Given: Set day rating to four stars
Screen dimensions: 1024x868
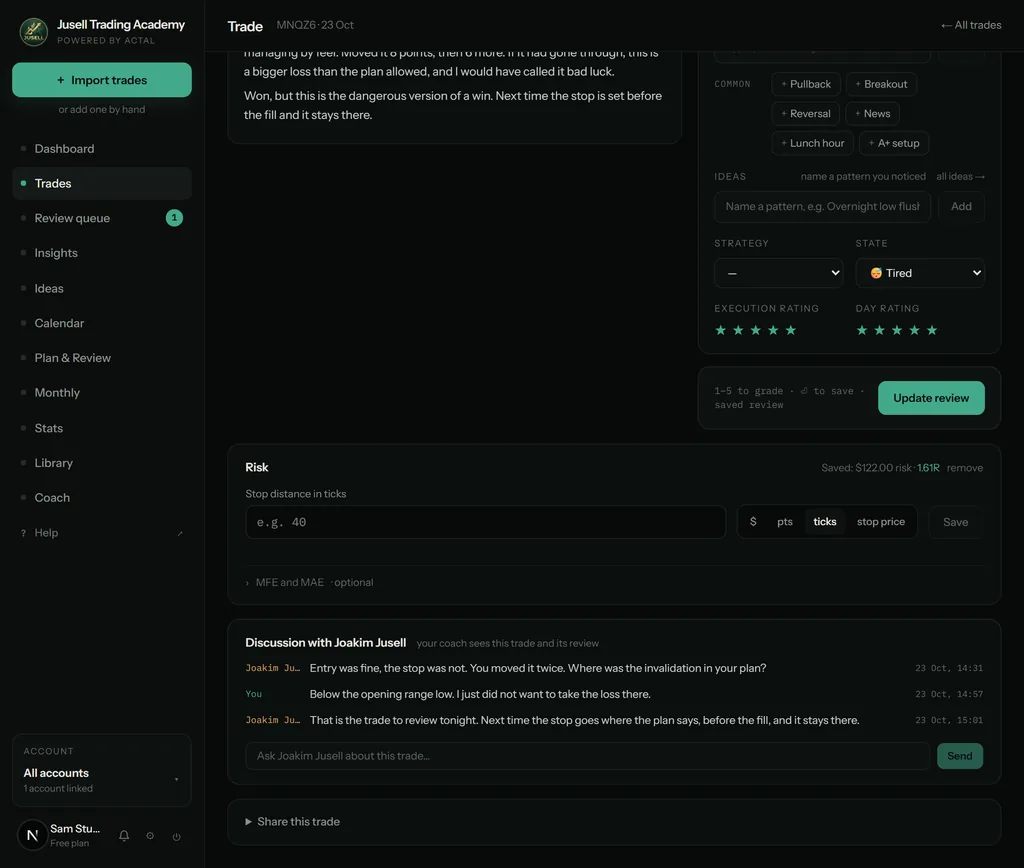Looking at the screenshot, I should click(x=914, y=330).
